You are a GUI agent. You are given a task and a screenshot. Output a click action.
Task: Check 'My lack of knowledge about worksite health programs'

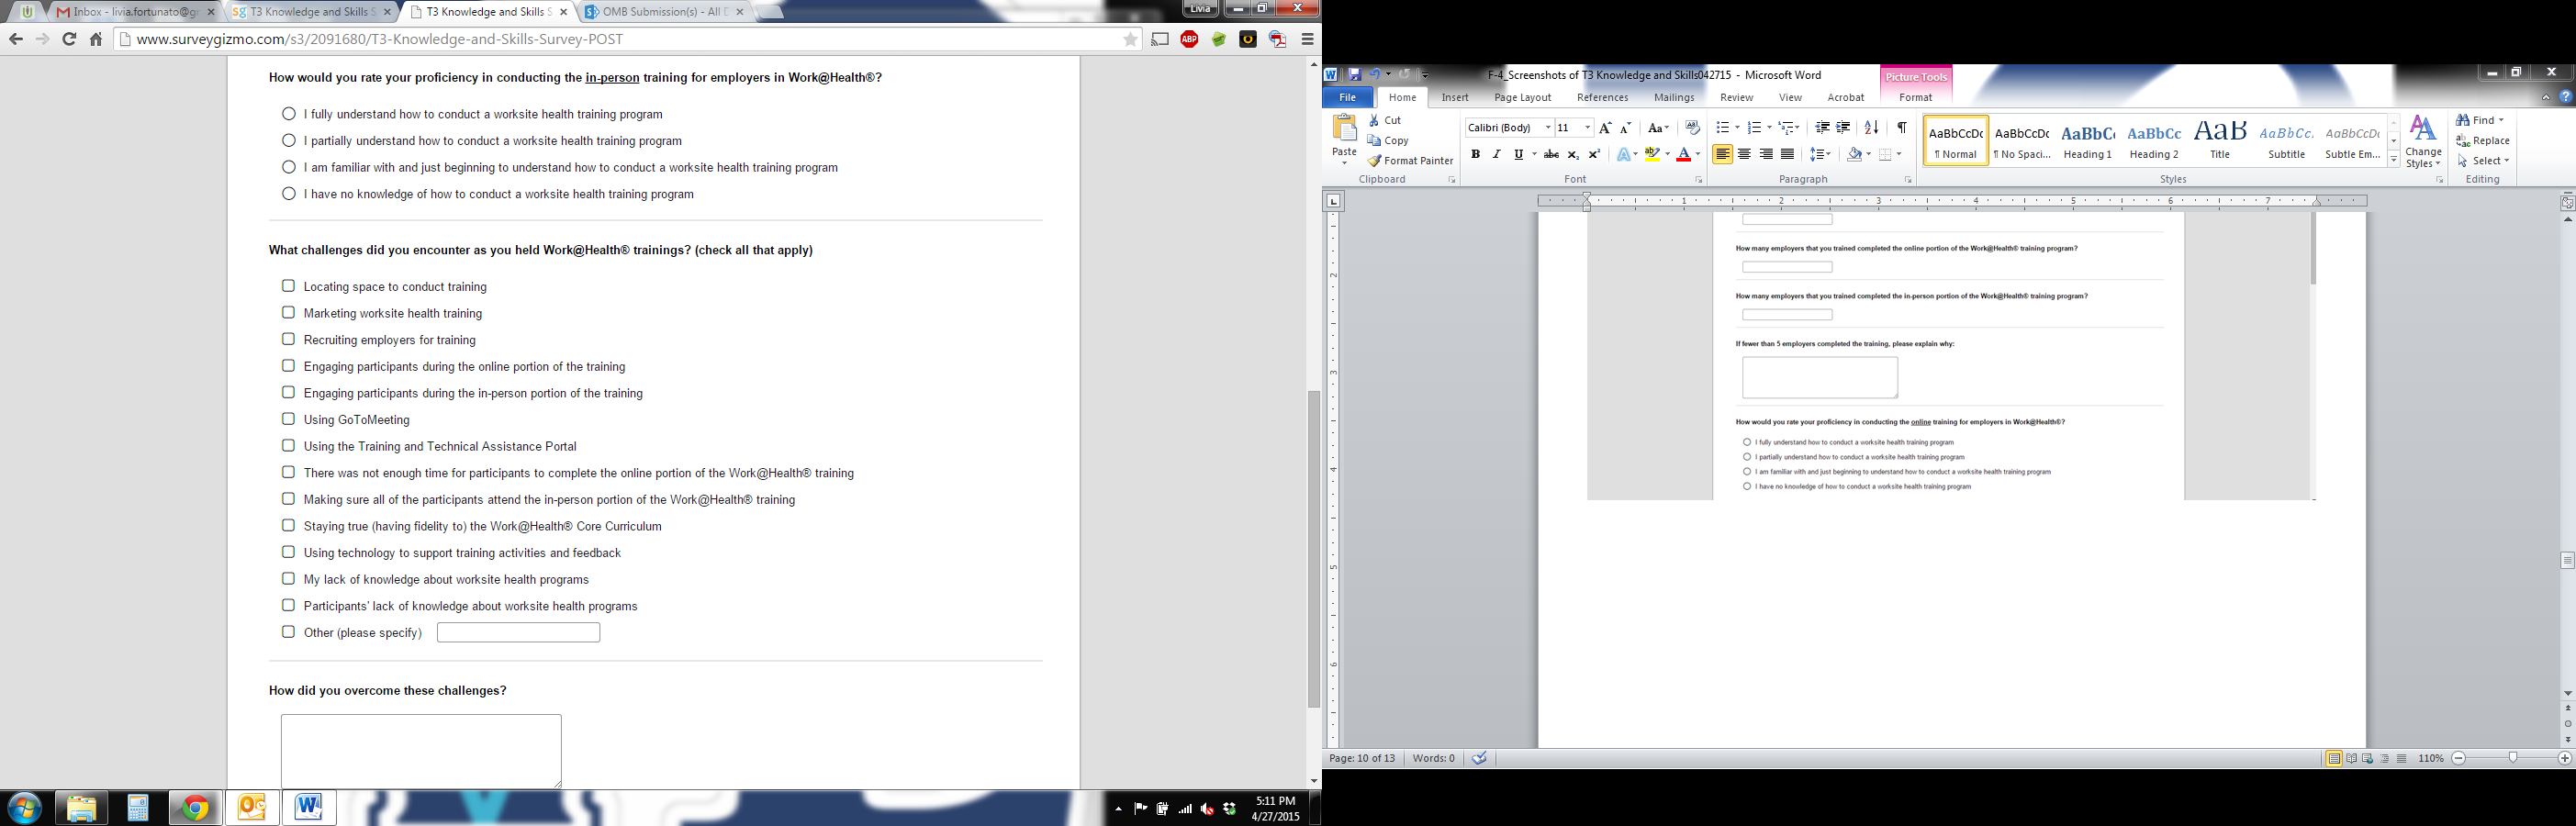point(288,578)
